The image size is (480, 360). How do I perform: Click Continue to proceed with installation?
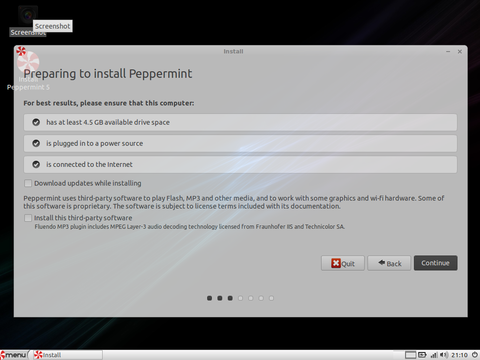(x=435, y=263)
